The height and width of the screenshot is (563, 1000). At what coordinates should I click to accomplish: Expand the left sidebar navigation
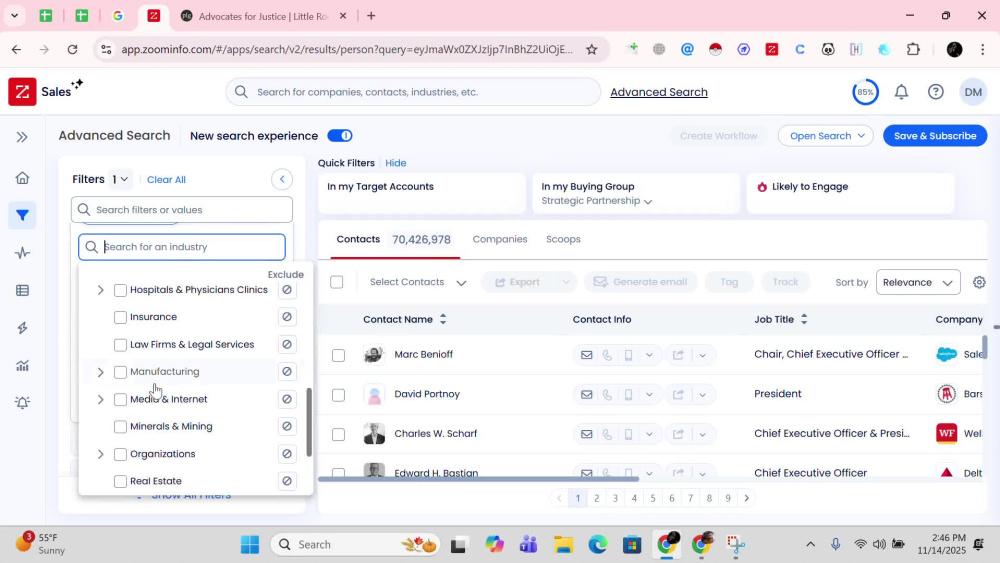22,137
